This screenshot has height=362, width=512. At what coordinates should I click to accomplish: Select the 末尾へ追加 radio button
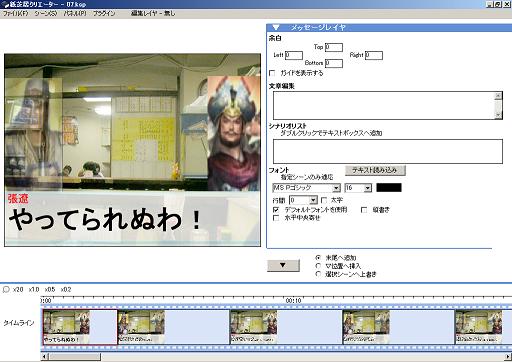pos(318,258)
